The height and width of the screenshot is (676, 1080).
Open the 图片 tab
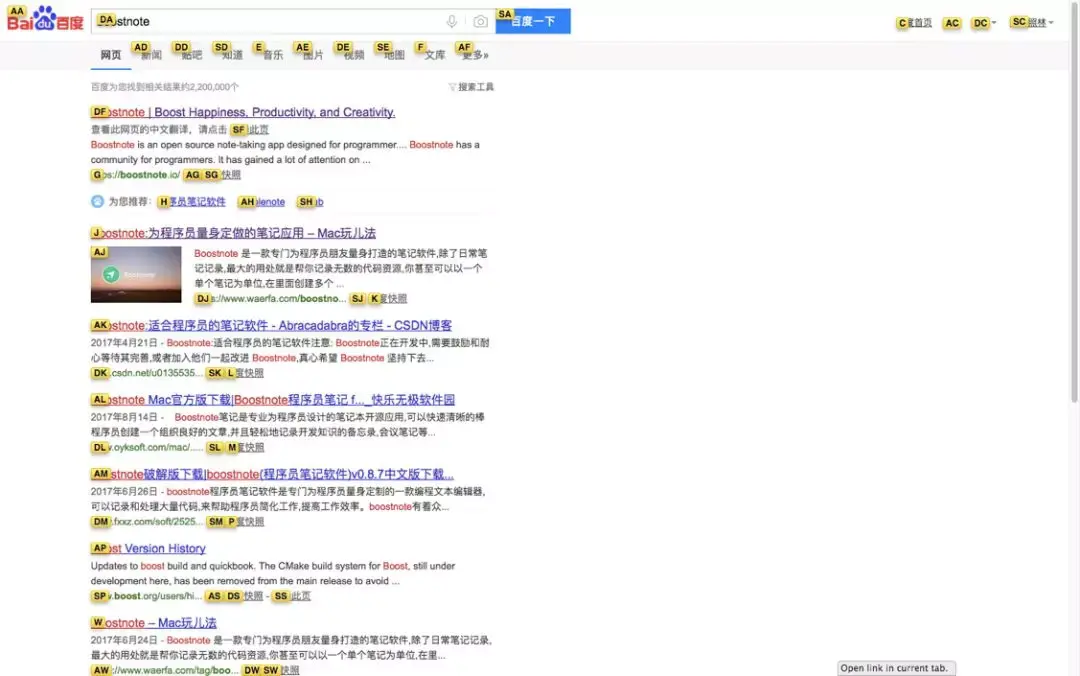tap(312, 55)
